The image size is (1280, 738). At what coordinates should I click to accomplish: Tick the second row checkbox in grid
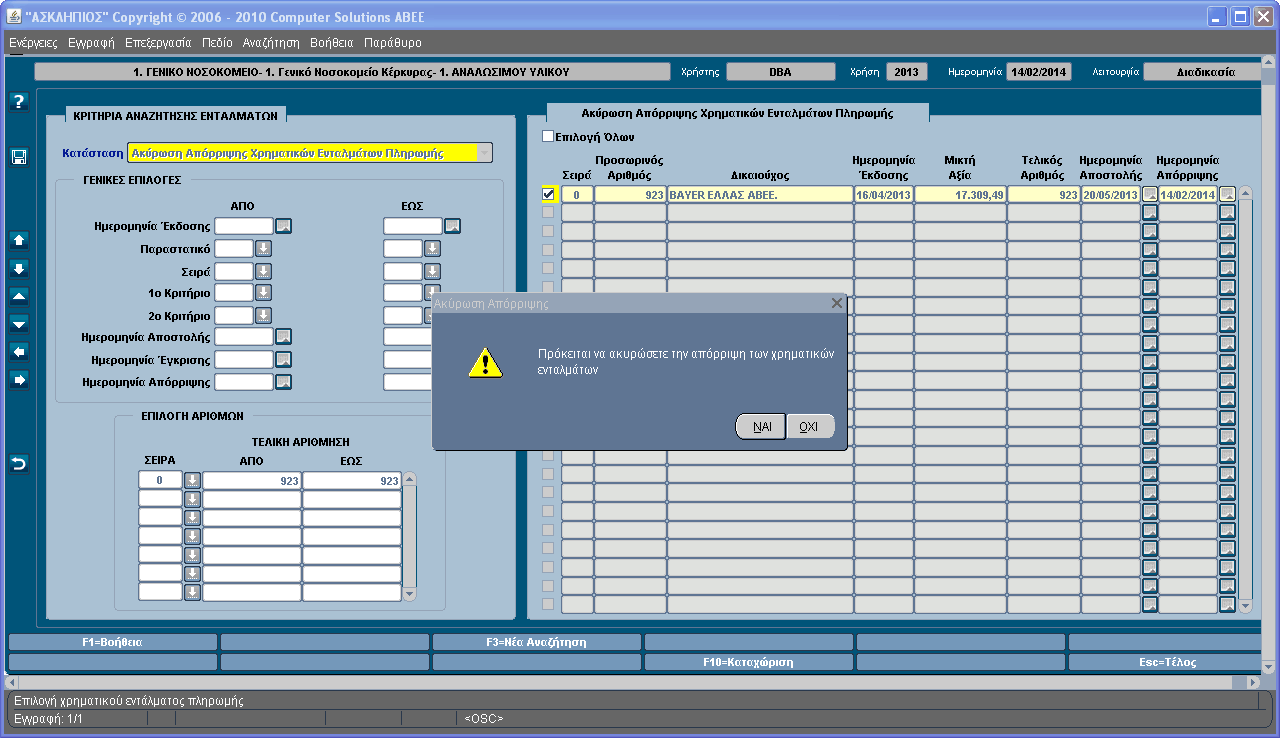pos(548,212)
